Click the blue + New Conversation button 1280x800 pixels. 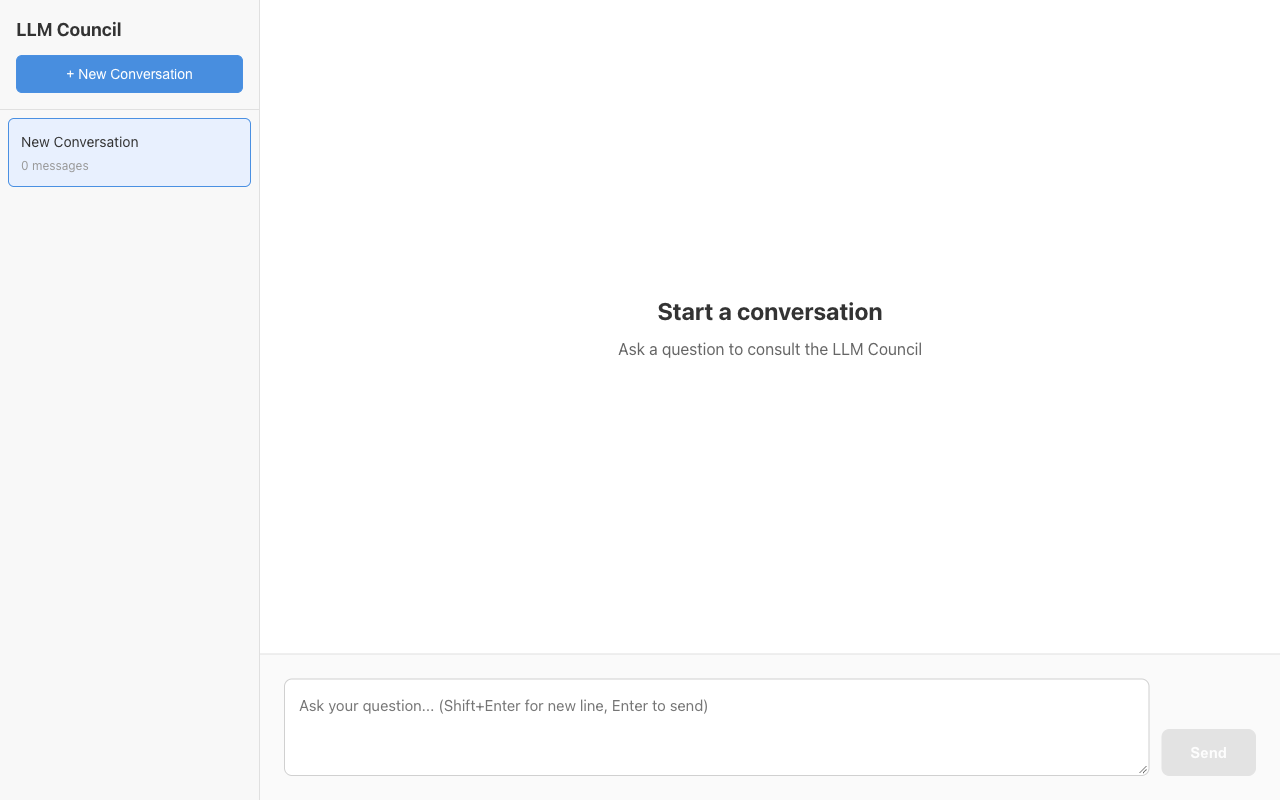click(x=129, y=74)
